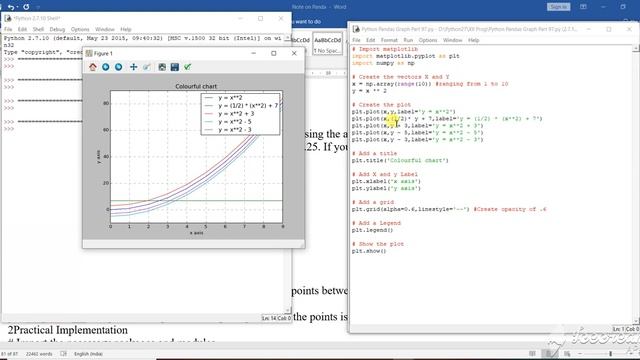Click the '# Create the plot' comment line

pos(381,104)
